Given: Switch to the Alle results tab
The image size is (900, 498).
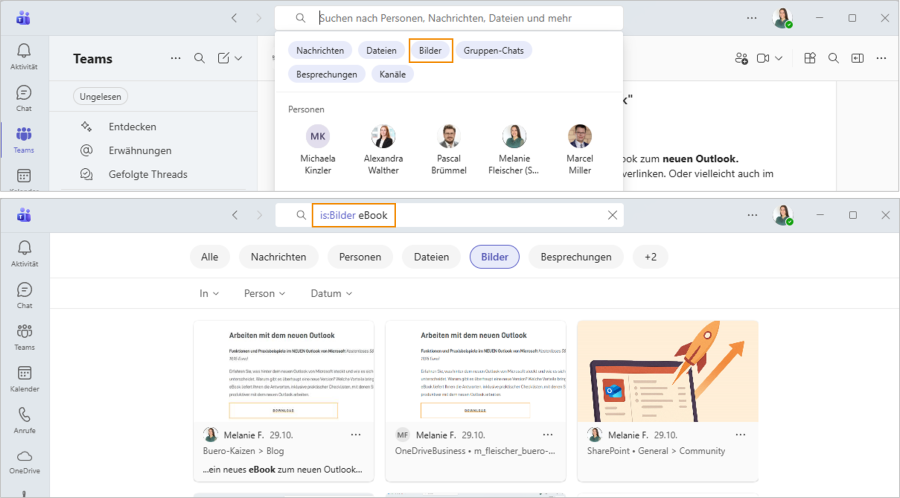Looking at the screenshot, I should point(209,257).
